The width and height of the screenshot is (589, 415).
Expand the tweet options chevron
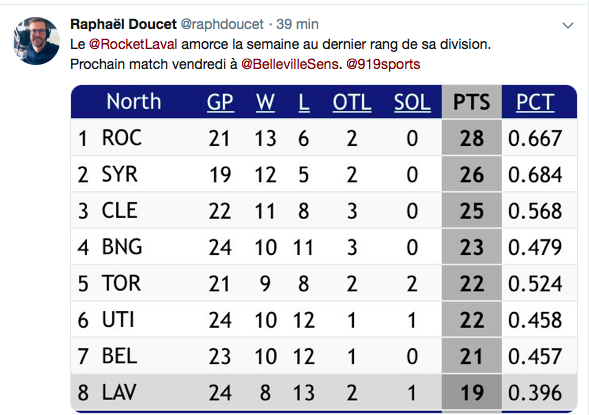point(568,25)
